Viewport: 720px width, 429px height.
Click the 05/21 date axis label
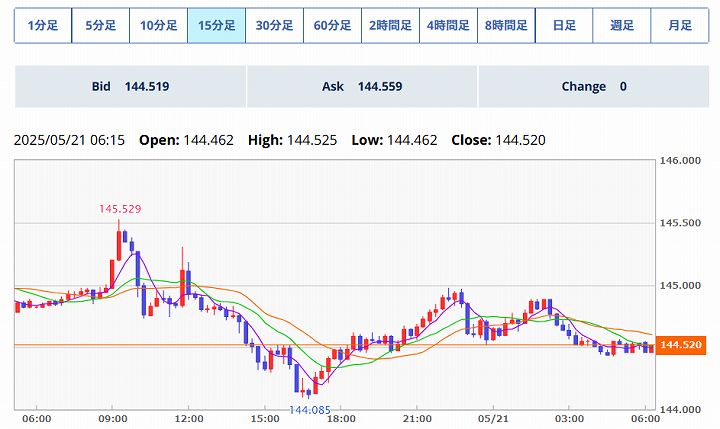(493, 419)
